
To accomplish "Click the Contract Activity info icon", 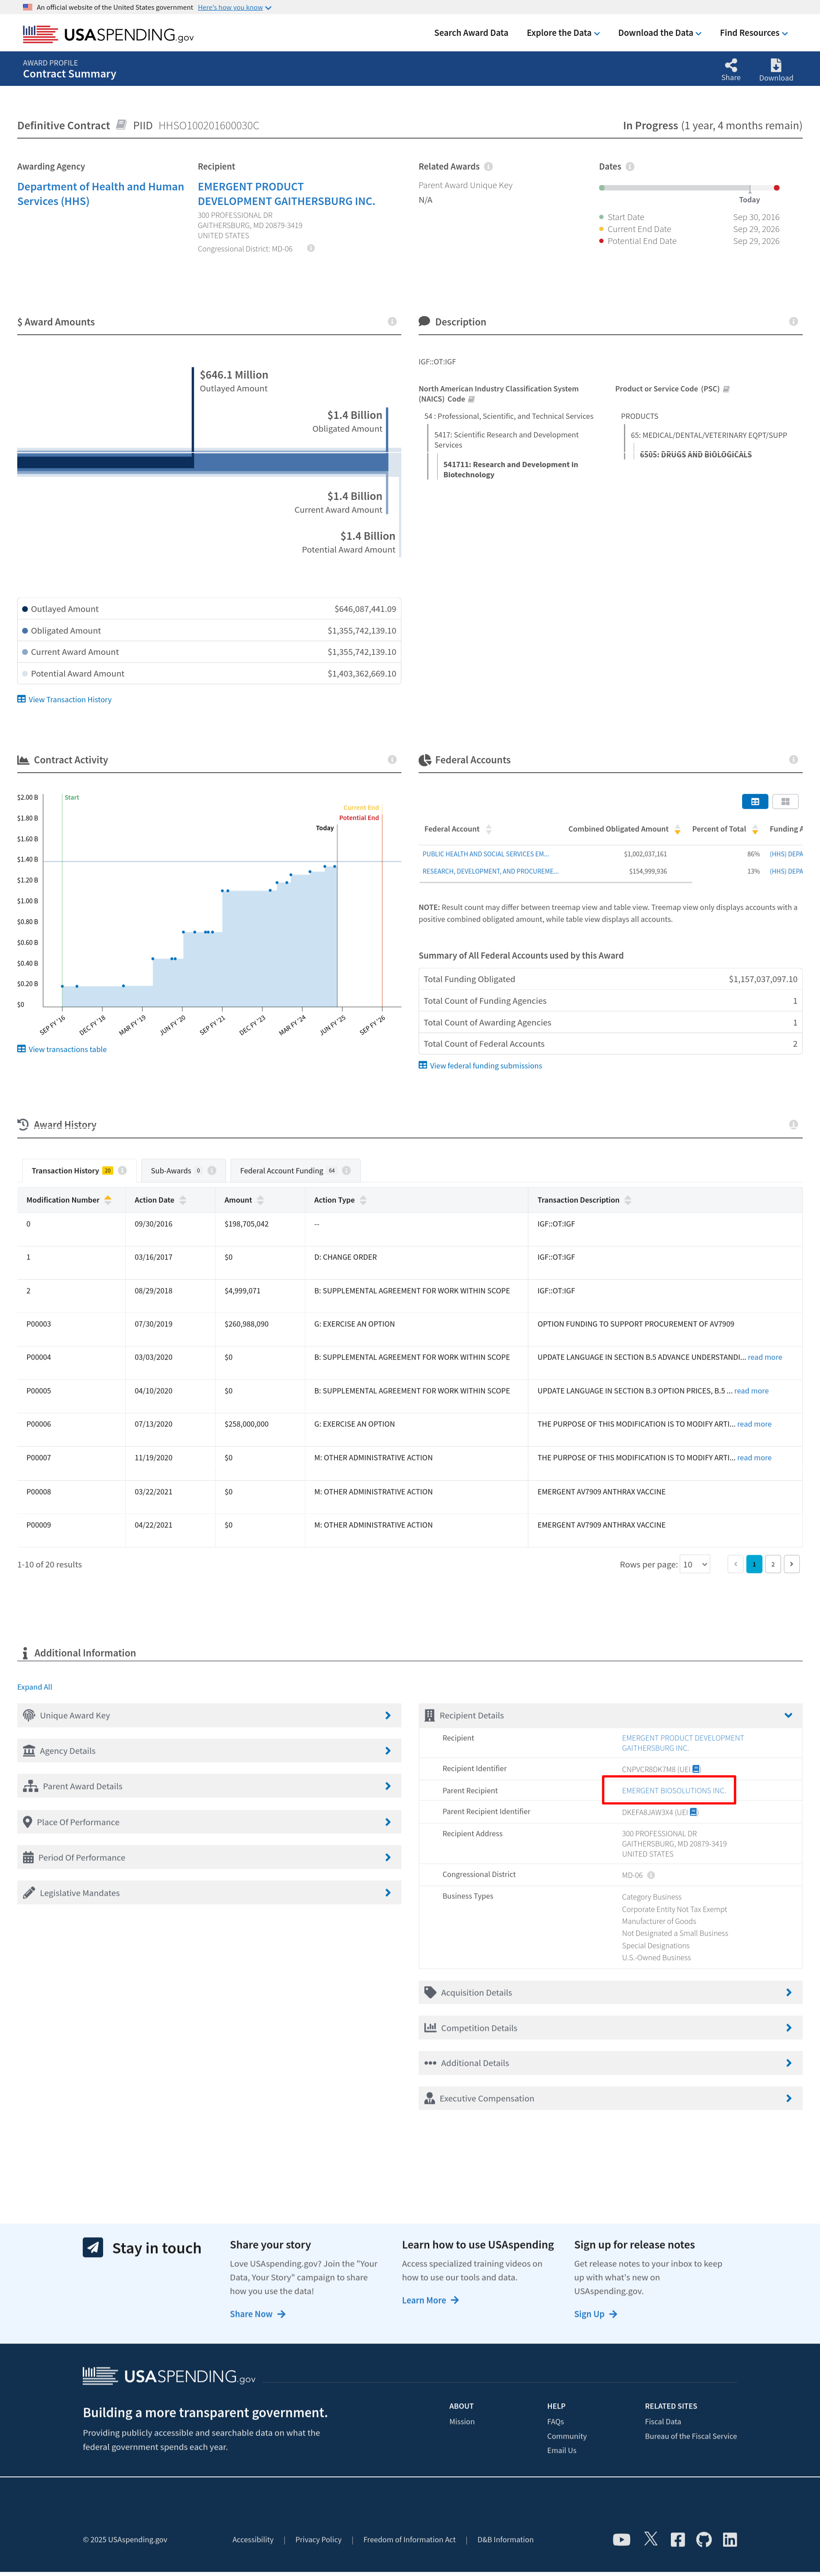I will pyautogui.click(x=392, y=760).
